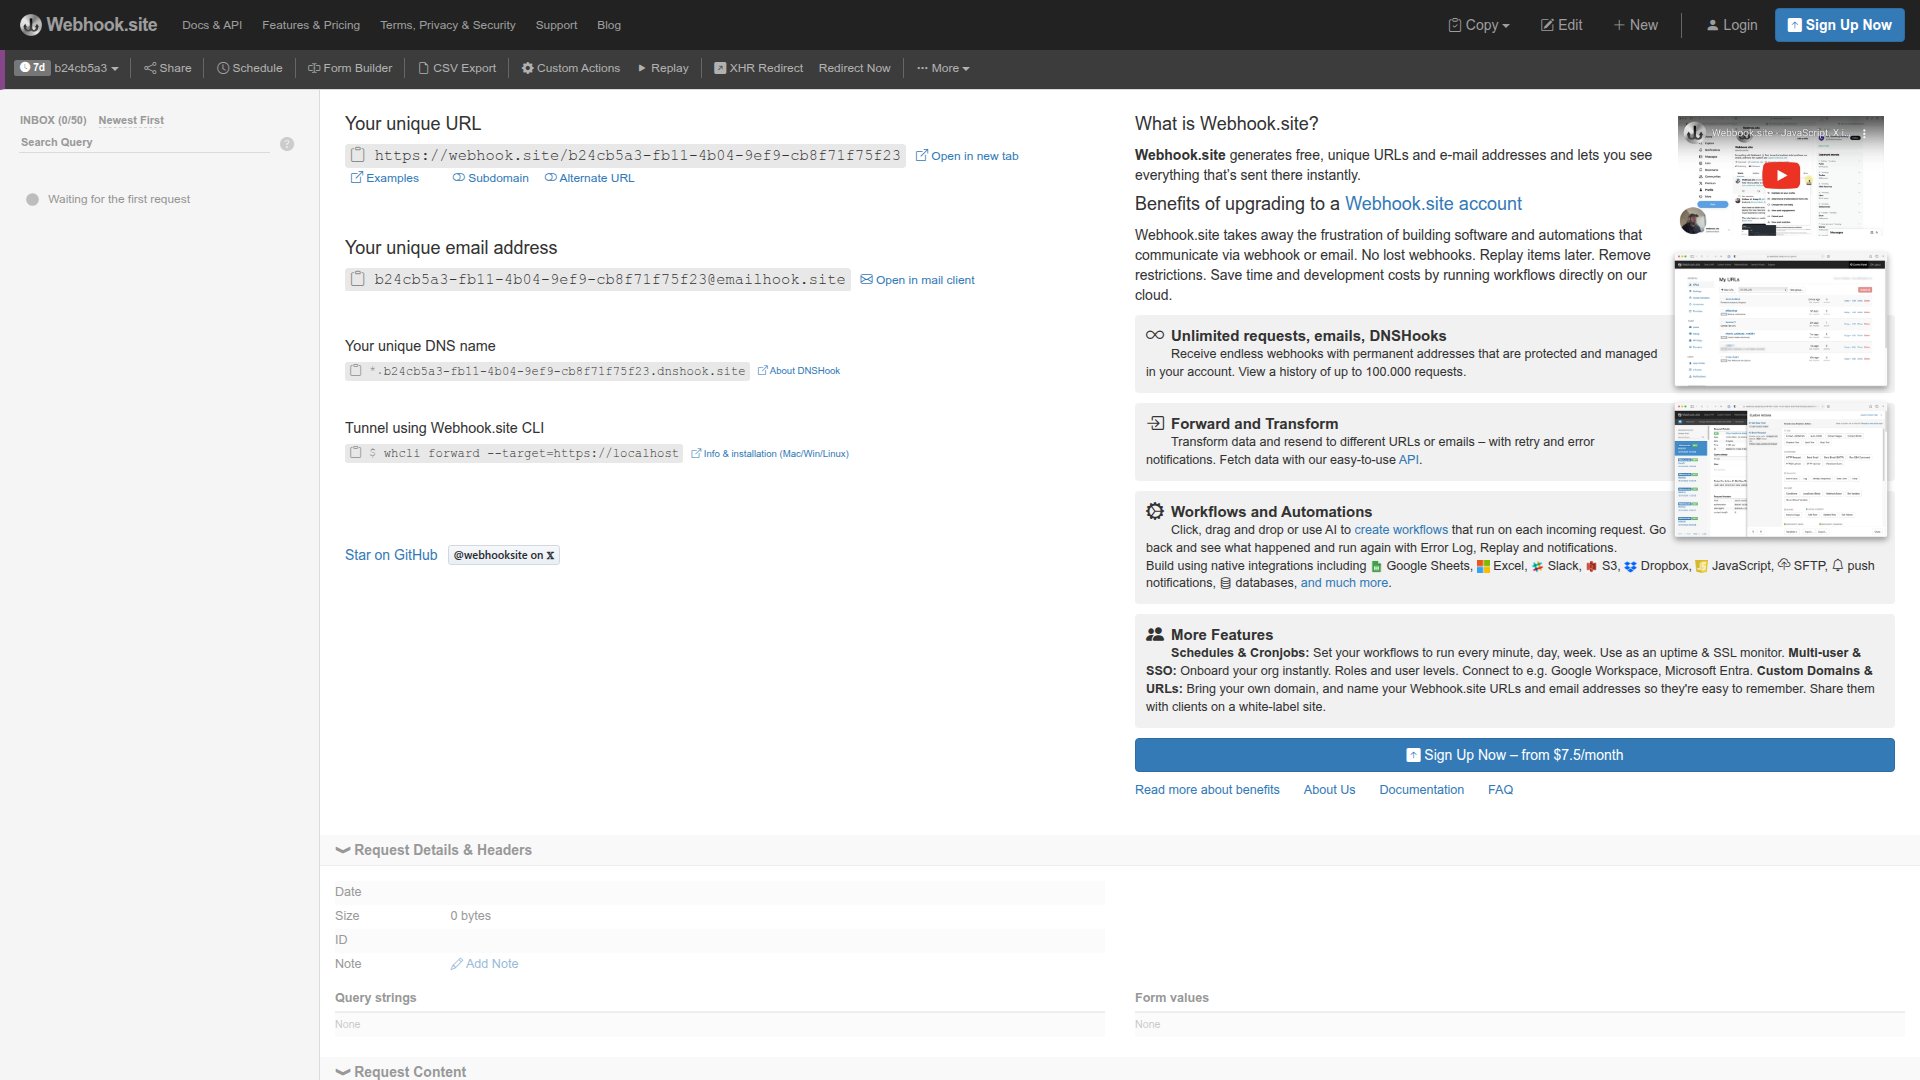1920x1080 pixels.
Task: Copy the unique email address clipboard icon
Action: point(357,279)
